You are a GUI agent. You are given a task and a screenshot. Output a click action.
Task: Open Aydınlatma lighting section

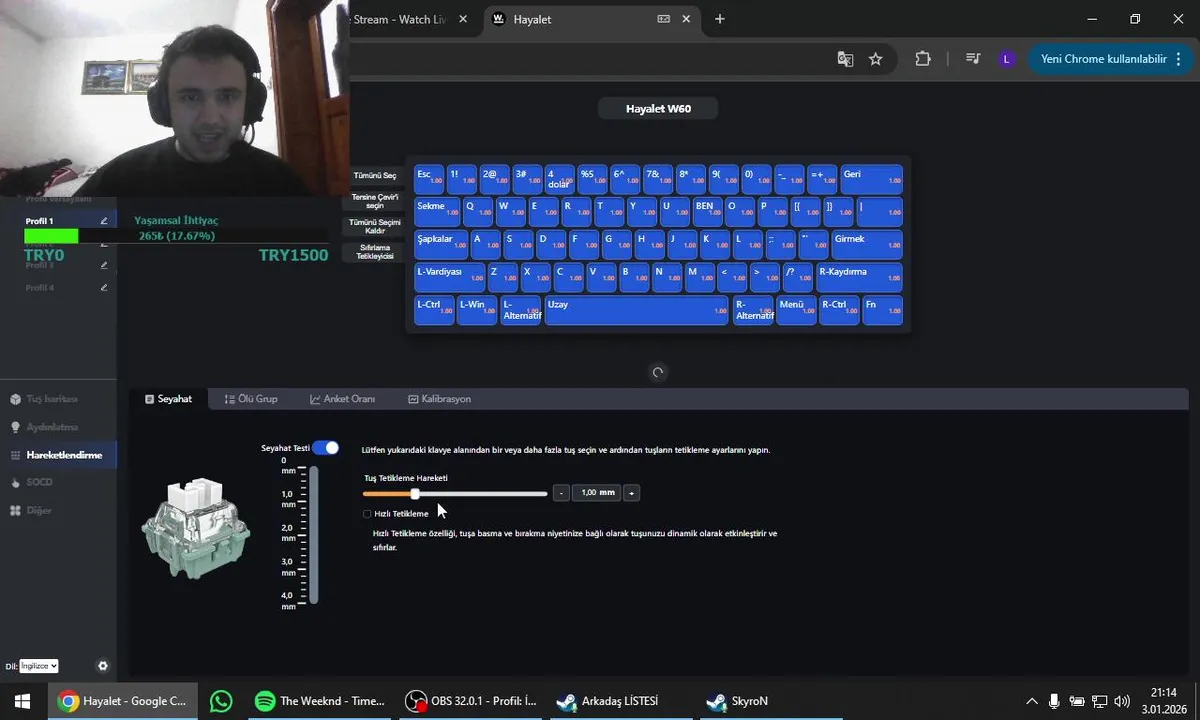51,427
